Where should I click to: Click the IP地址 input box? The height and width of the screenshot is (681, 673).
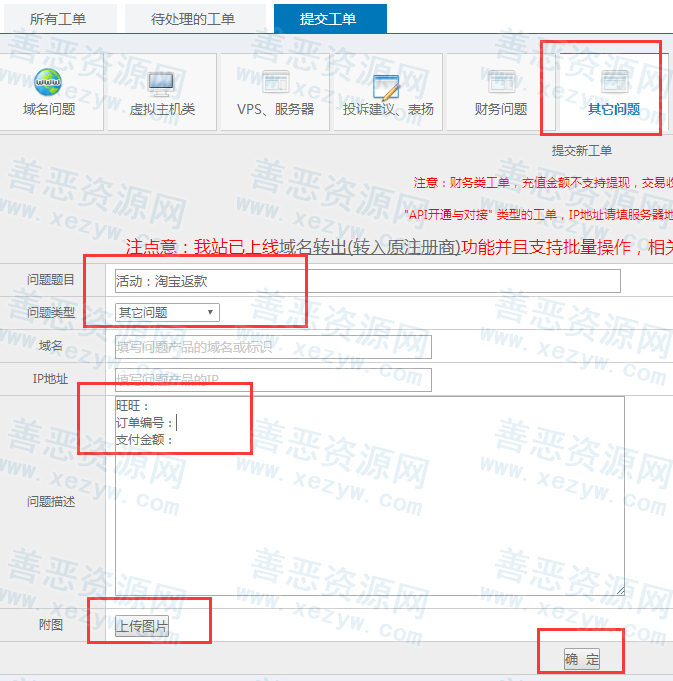click(x=273, y=380)
